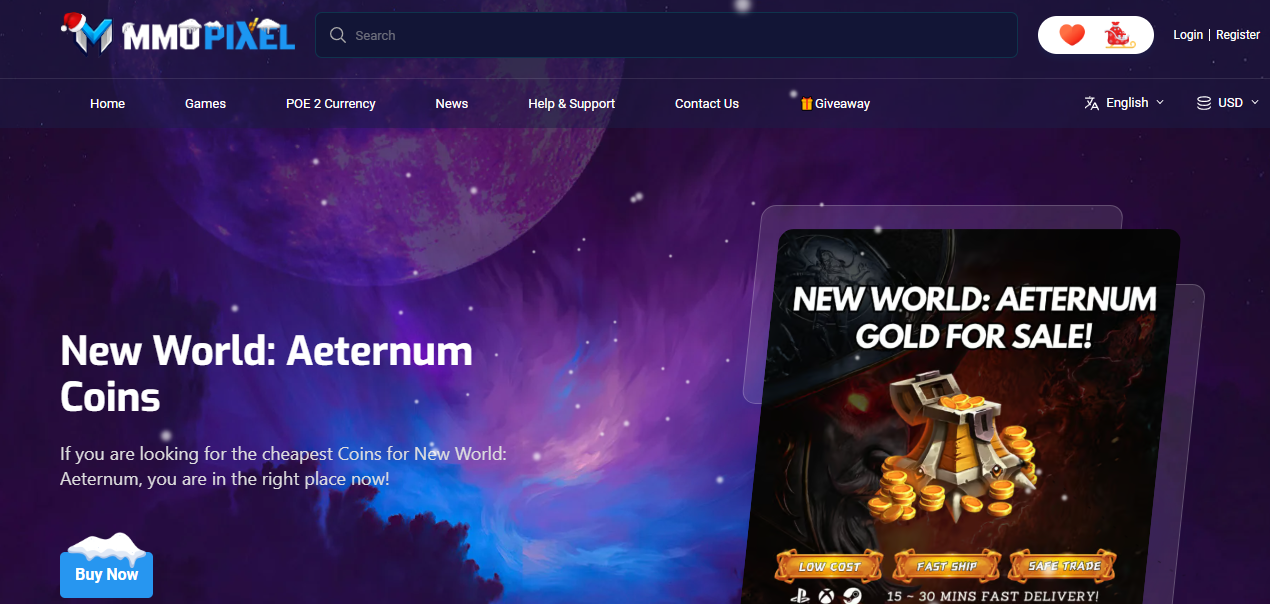
Task: Open the USD currency dropdown
Action: coord(1228,103)
